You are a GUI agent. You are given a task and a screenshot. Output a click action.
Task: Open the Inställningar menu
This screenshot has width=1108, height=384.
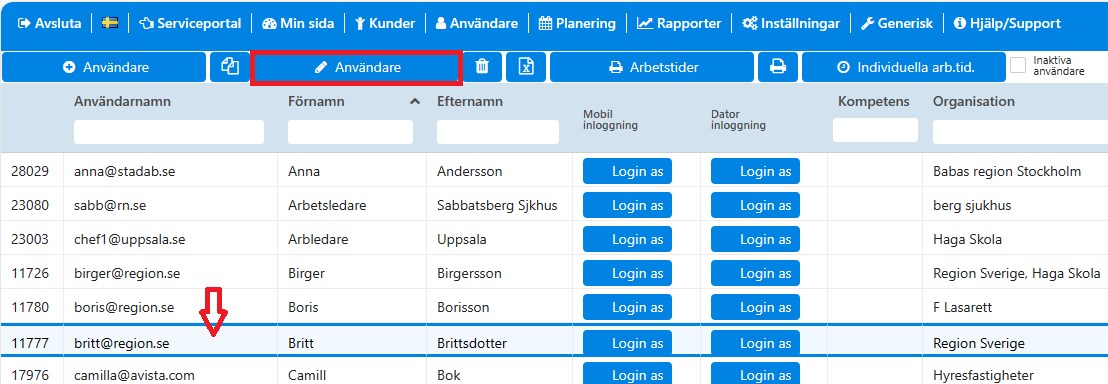(x=791, y=23)
